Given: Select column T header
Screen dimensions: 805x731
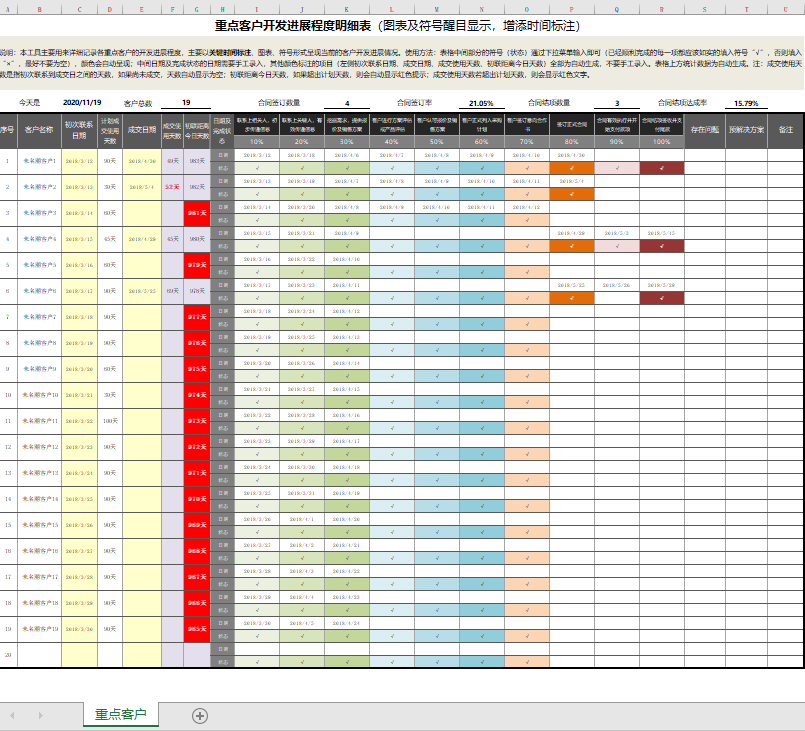Looking at the screenshot, I should [x=746, y=9].
